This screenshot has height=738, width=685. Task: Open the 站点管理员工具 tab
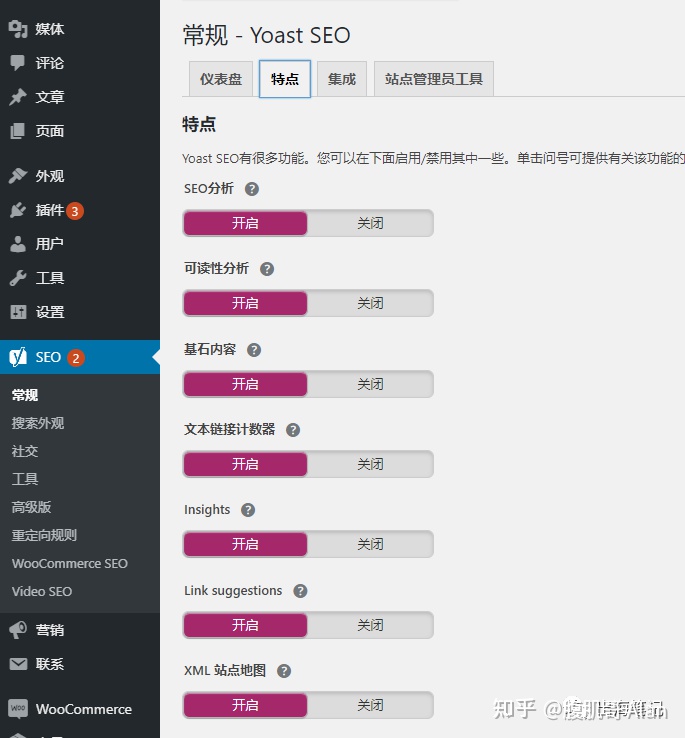point(434,79)
